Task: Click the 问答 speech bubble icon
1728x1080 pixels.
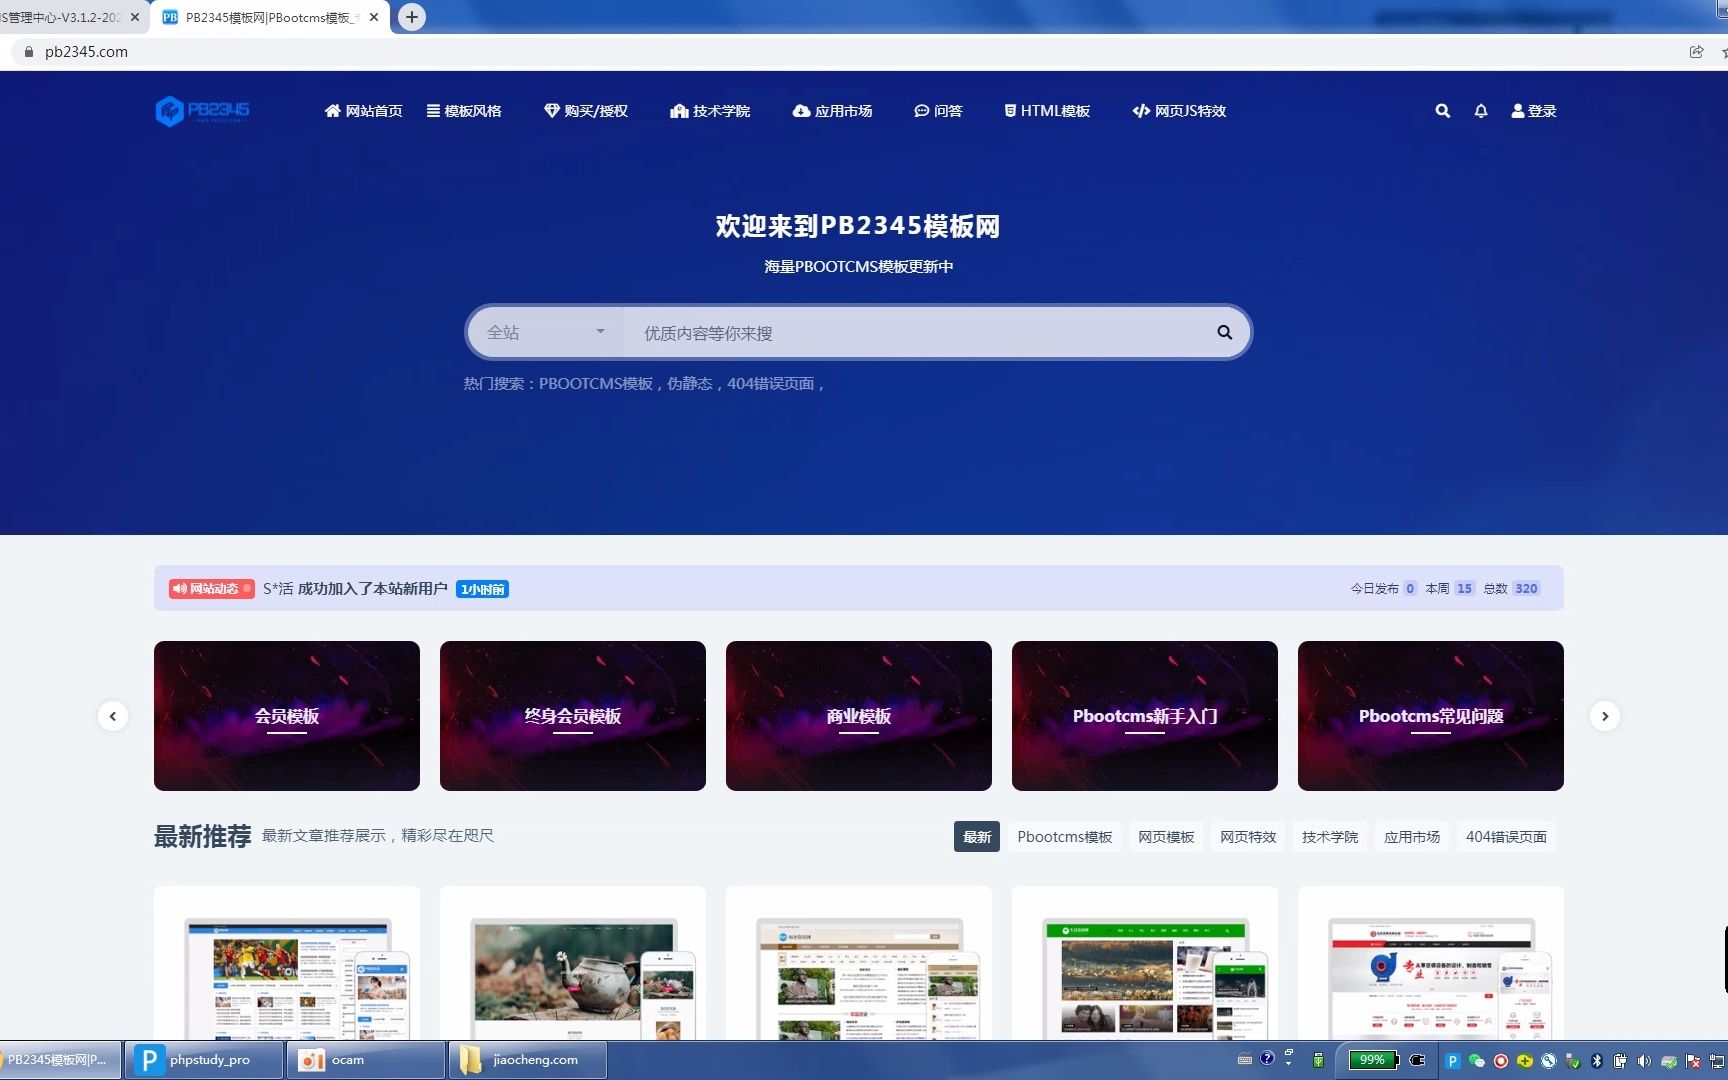Action: click(921, 111)
